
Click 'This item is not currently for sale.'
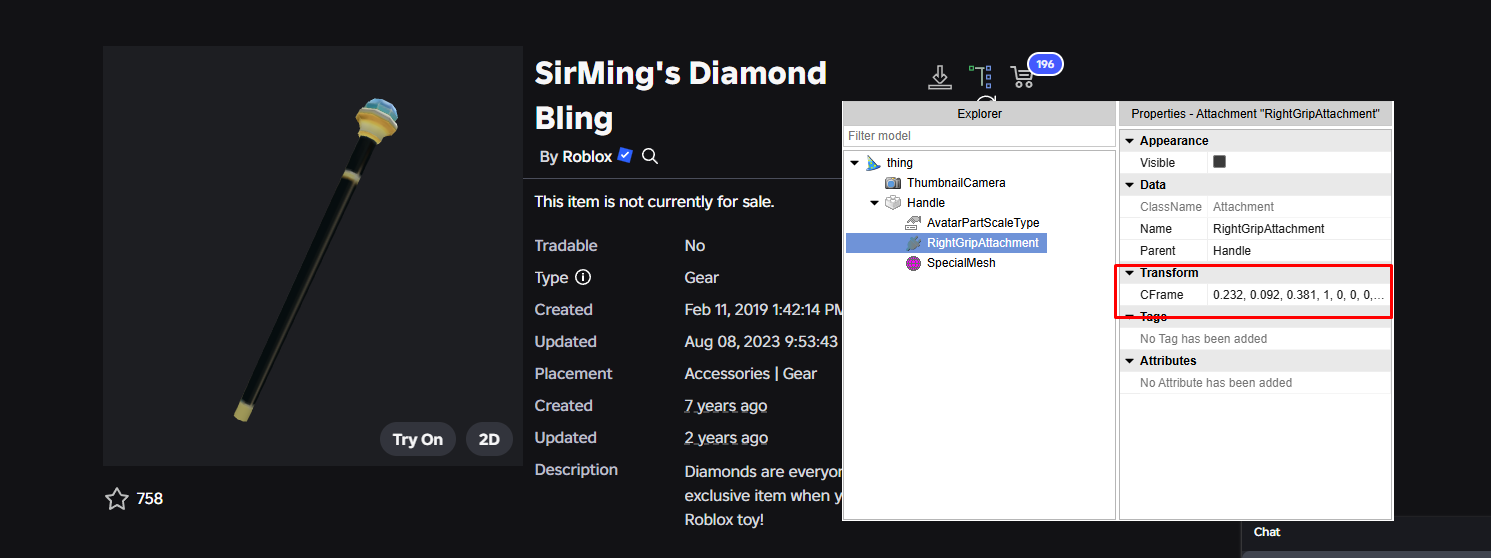tap(654, 201)
